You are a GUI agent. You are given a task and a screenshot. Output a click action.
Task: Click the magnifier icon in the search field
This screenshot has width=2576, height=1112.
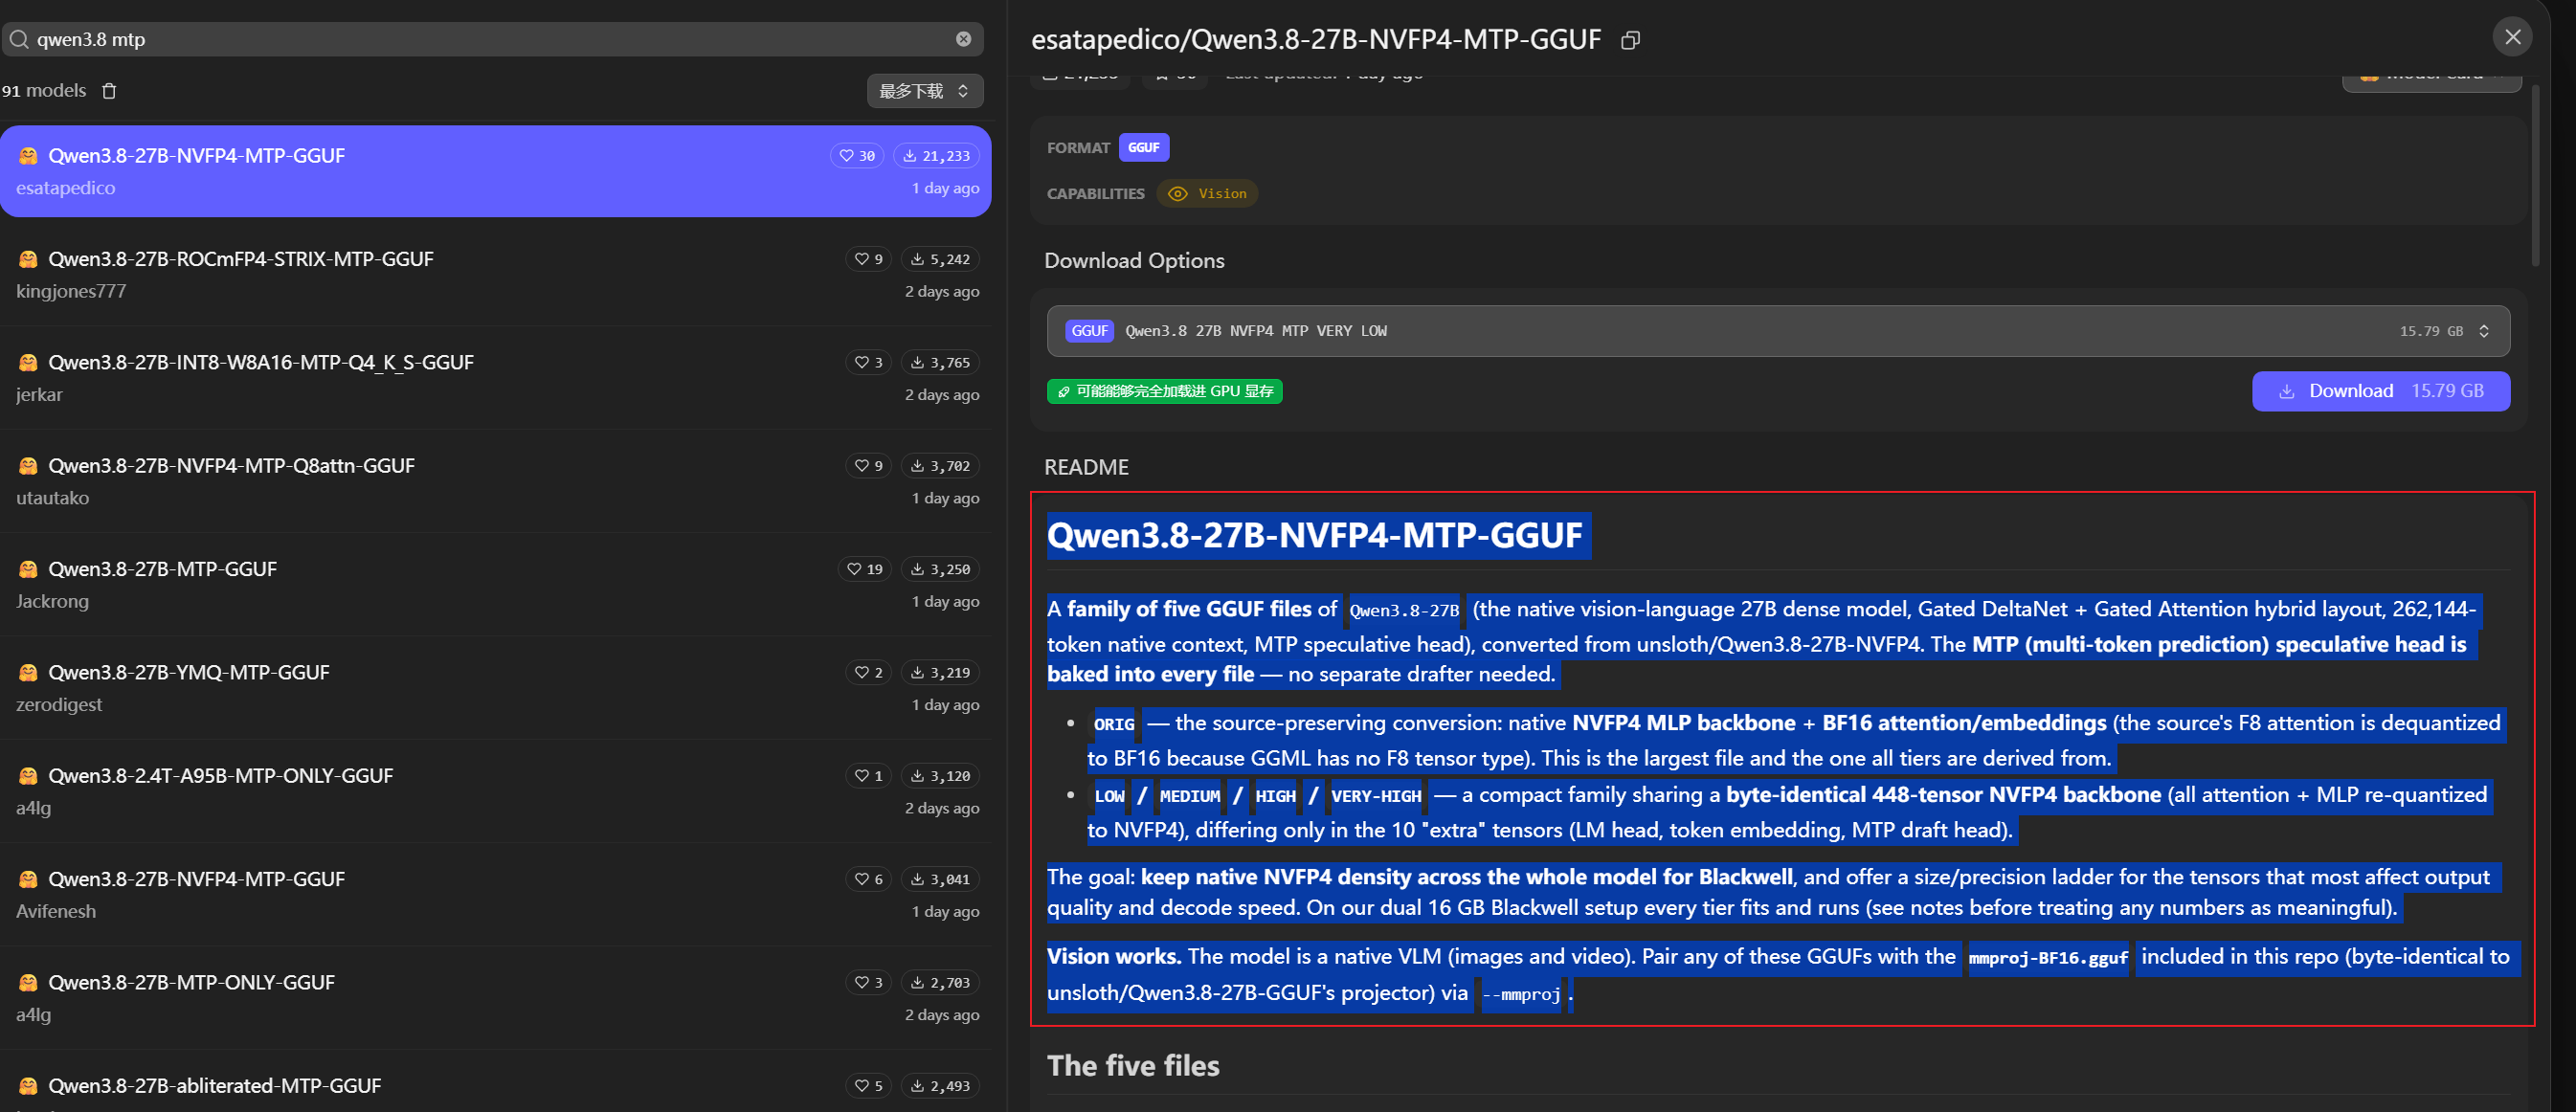(x=19, y=39)
